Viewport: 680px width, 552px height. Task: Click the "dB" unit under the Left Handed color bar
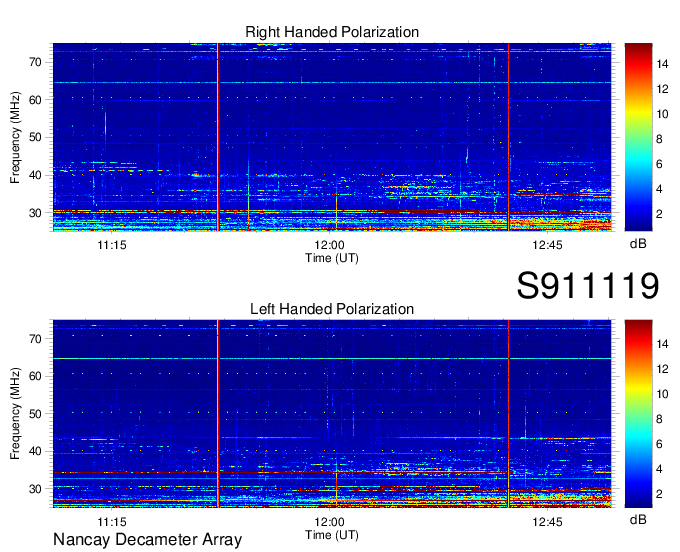click(x=638, y=519)
